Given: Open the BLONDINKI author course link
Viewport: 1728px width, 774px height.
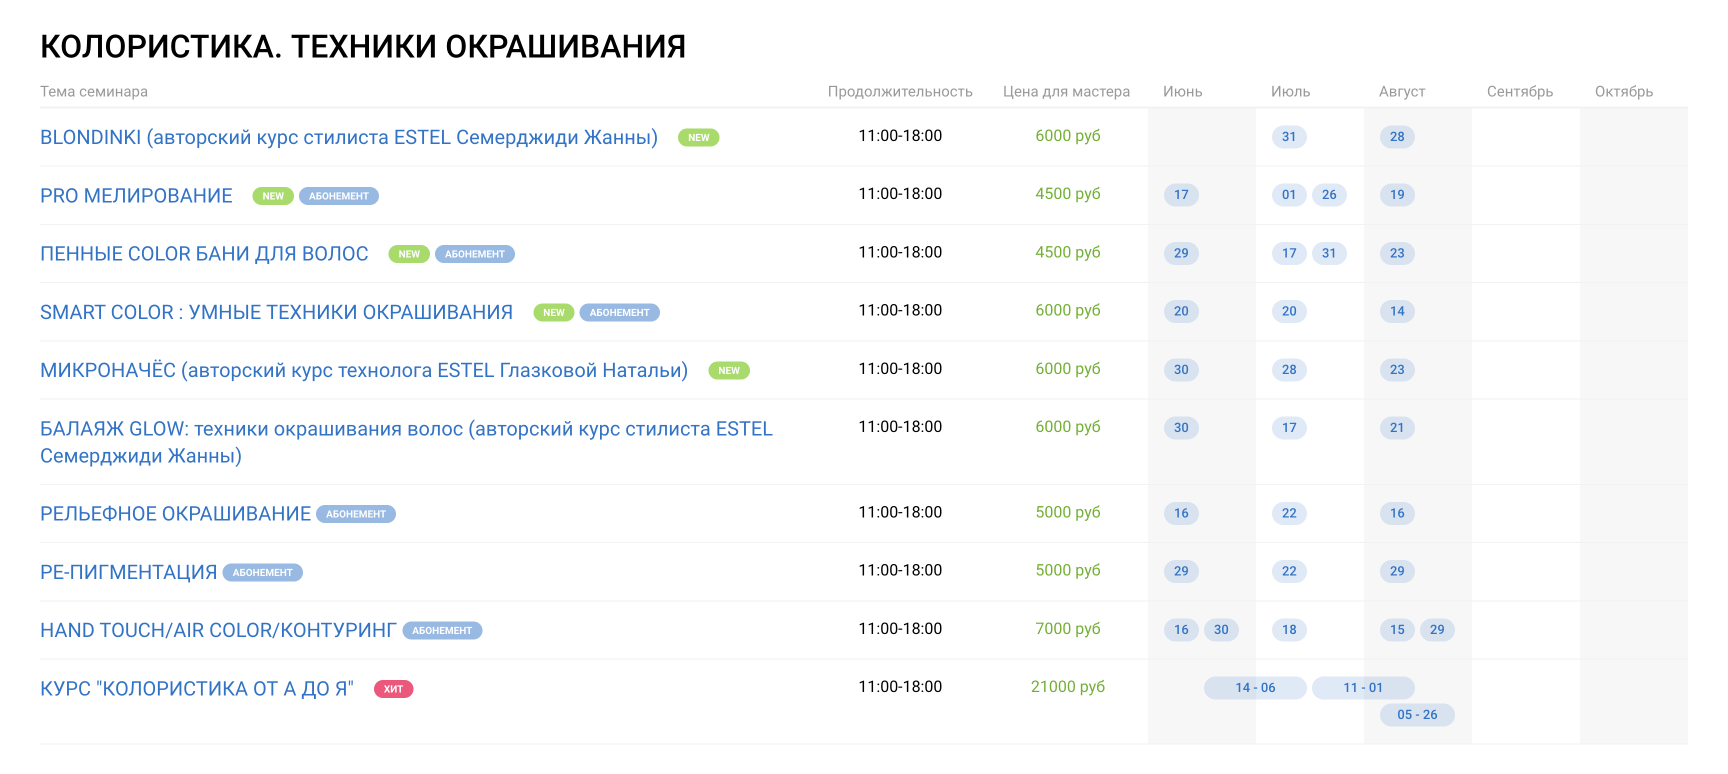Looking at the screenshot, I should (349, 137).
